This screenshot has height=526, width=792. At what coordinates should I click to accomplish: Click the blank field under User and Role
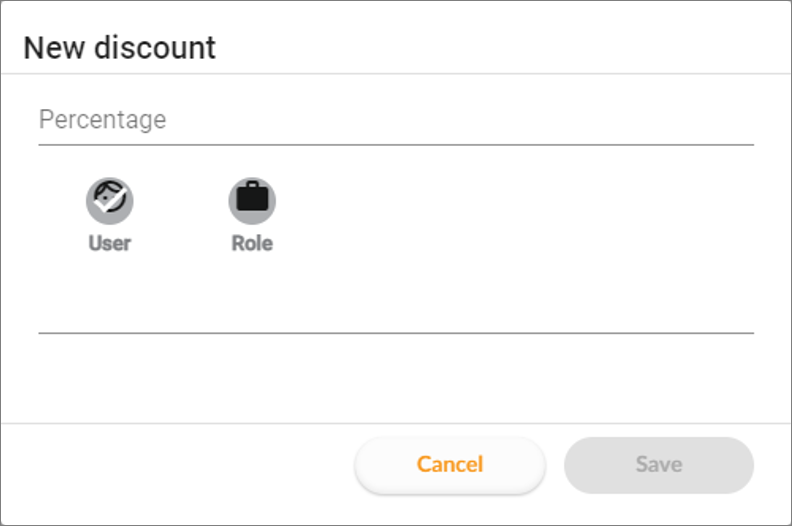tap(396, 310)
